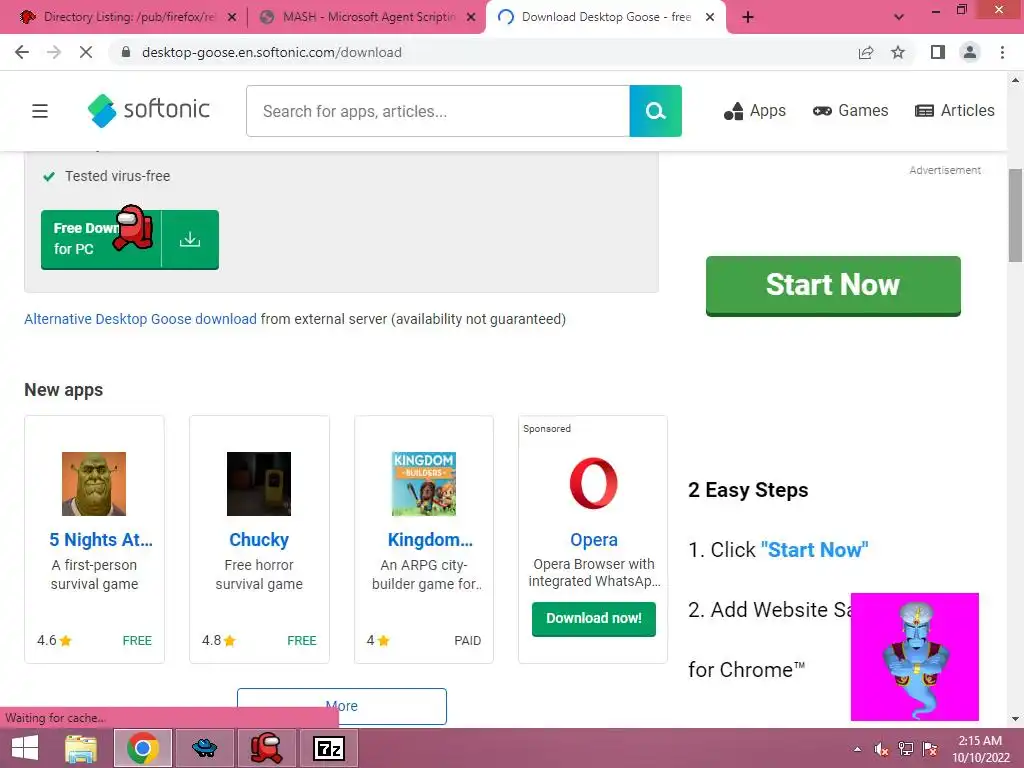
Task: Open Opera sponsored app link
Action: (x=594, y=539)
